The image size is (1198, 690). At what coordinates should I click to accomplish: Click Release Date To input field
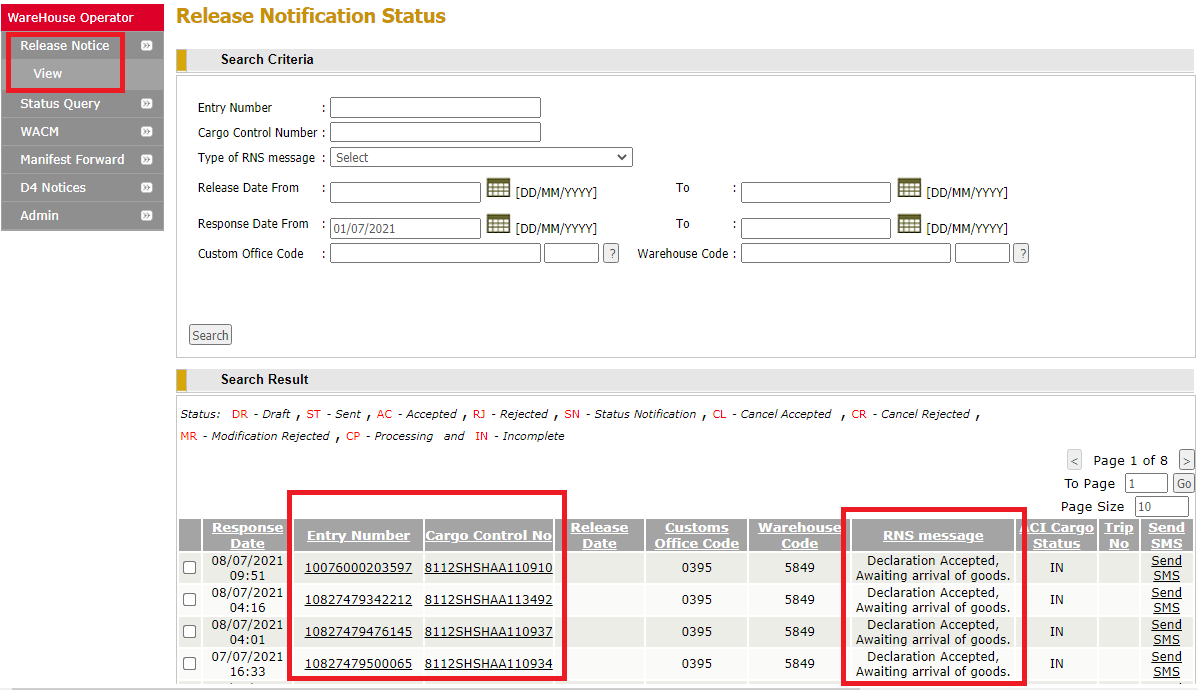click(x=816, y=192)
